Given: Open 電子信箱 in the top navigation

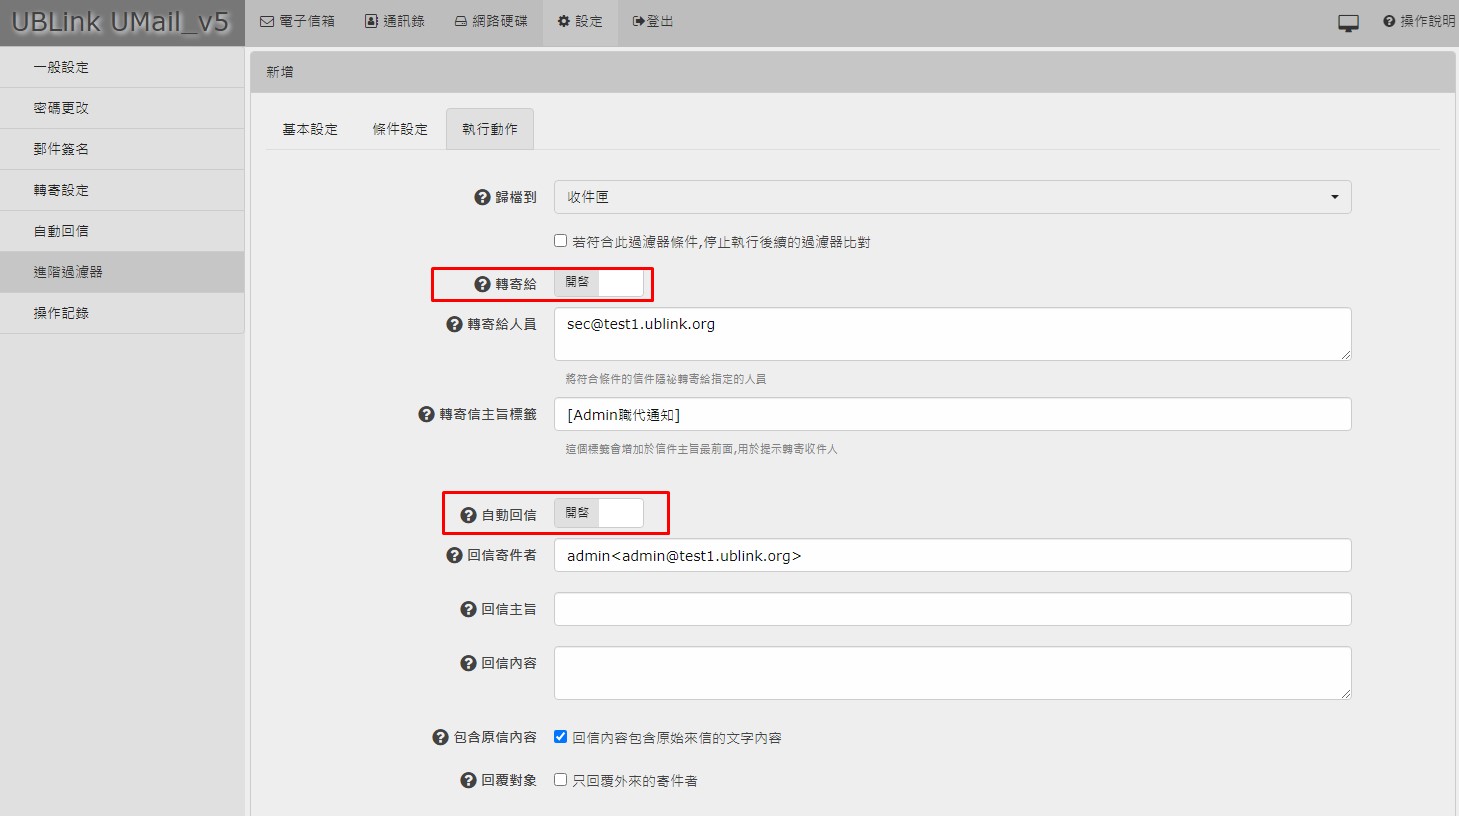Looking at the screenshot, I should click(298, 21).
